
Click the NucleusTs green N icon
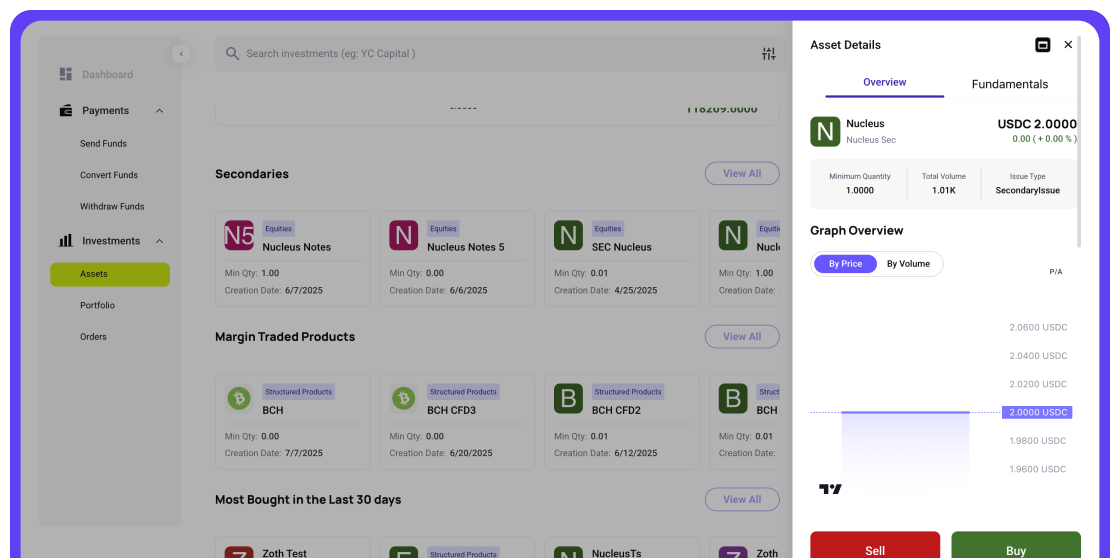pyautogui.click(x=569, y=552)
